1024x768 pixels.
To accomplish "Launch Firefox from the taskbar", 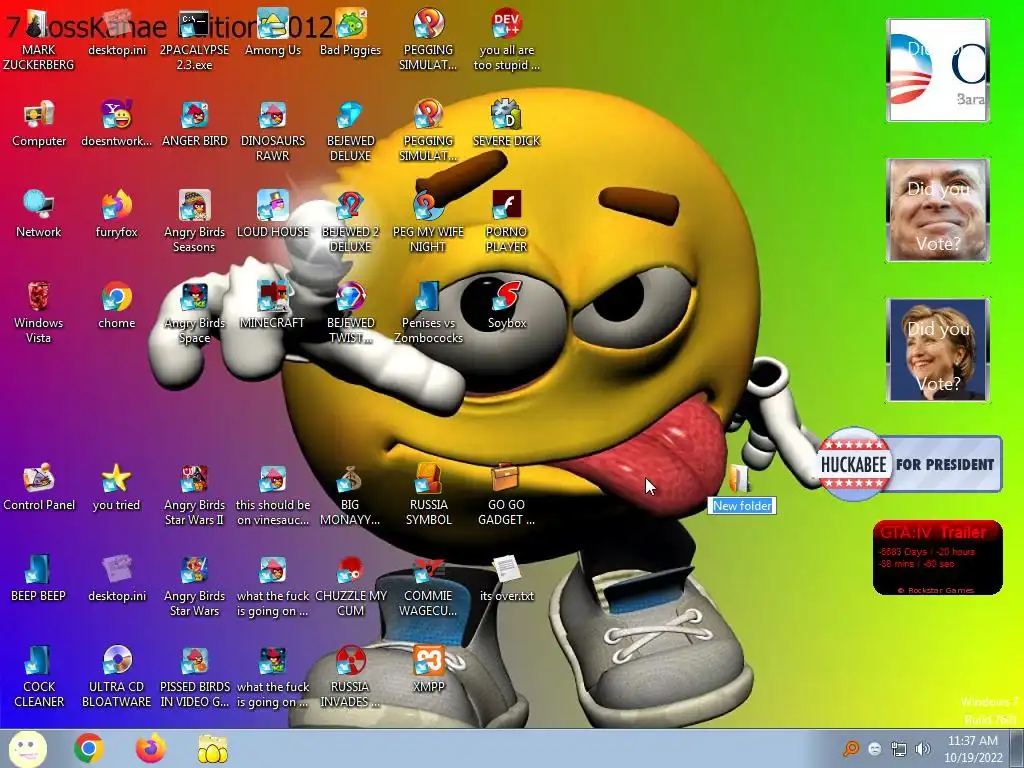I will click(150, 748).
